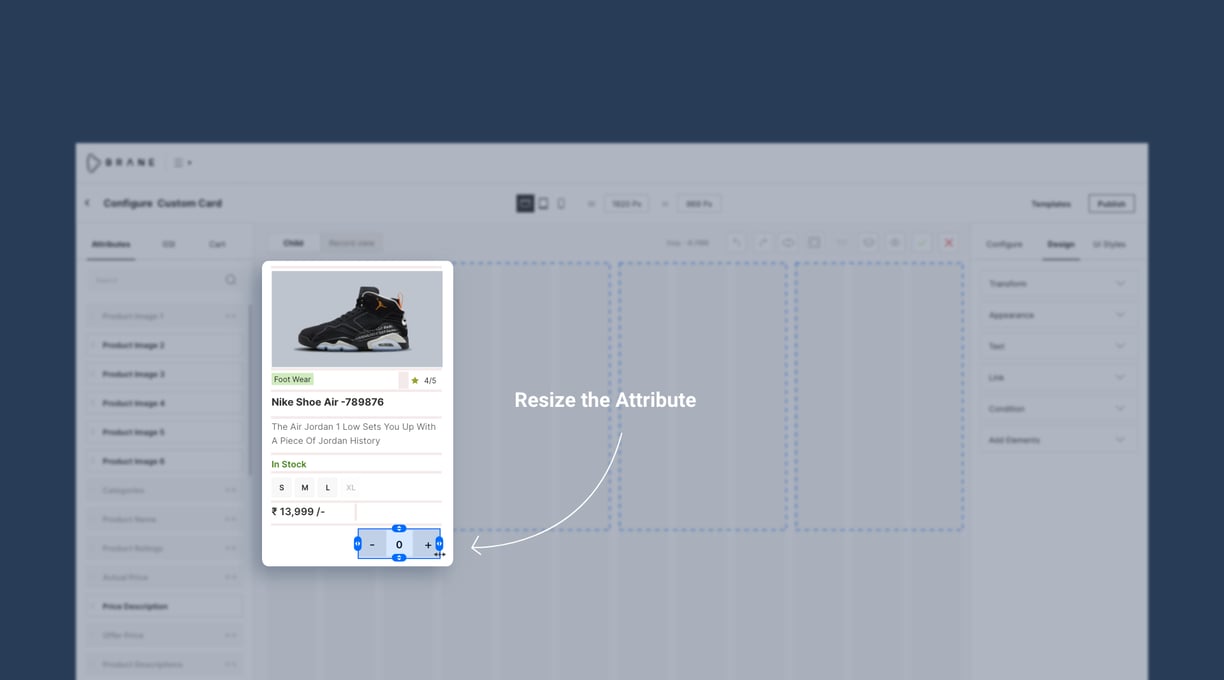
Task: Expand the Transform section
Action: (1059, 284)
